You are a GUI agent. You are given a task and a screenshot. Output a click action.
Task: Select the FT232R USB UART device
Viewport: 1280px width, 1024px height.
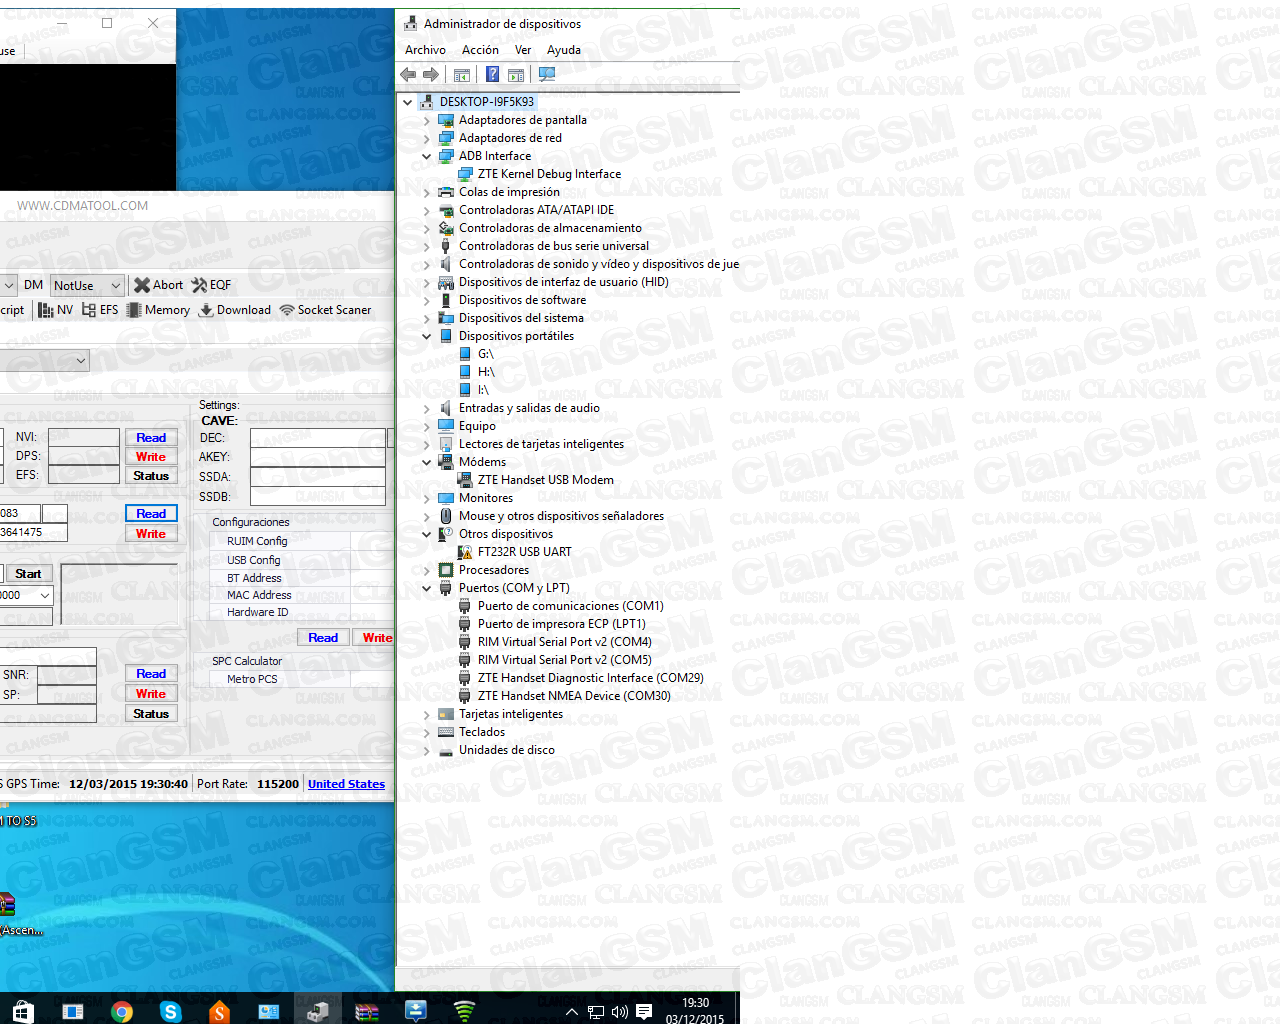pyautogui.click(x=524, y=552)
